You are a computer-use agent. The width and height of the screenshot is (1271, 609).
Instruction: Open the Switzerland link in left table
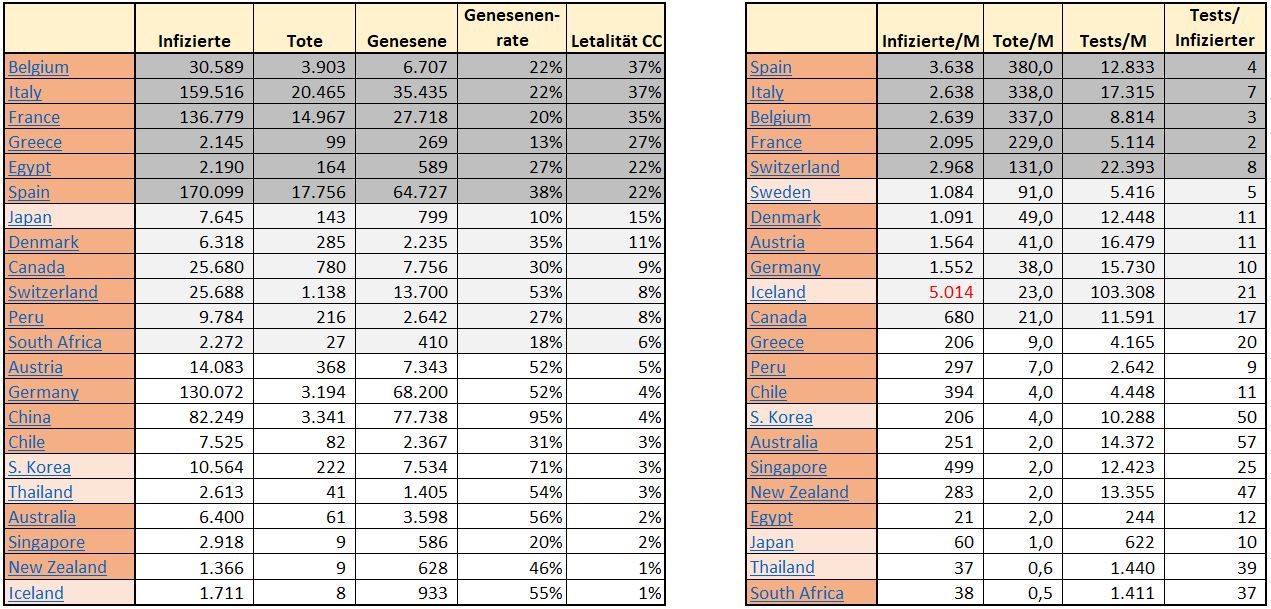tap(53, 292)
